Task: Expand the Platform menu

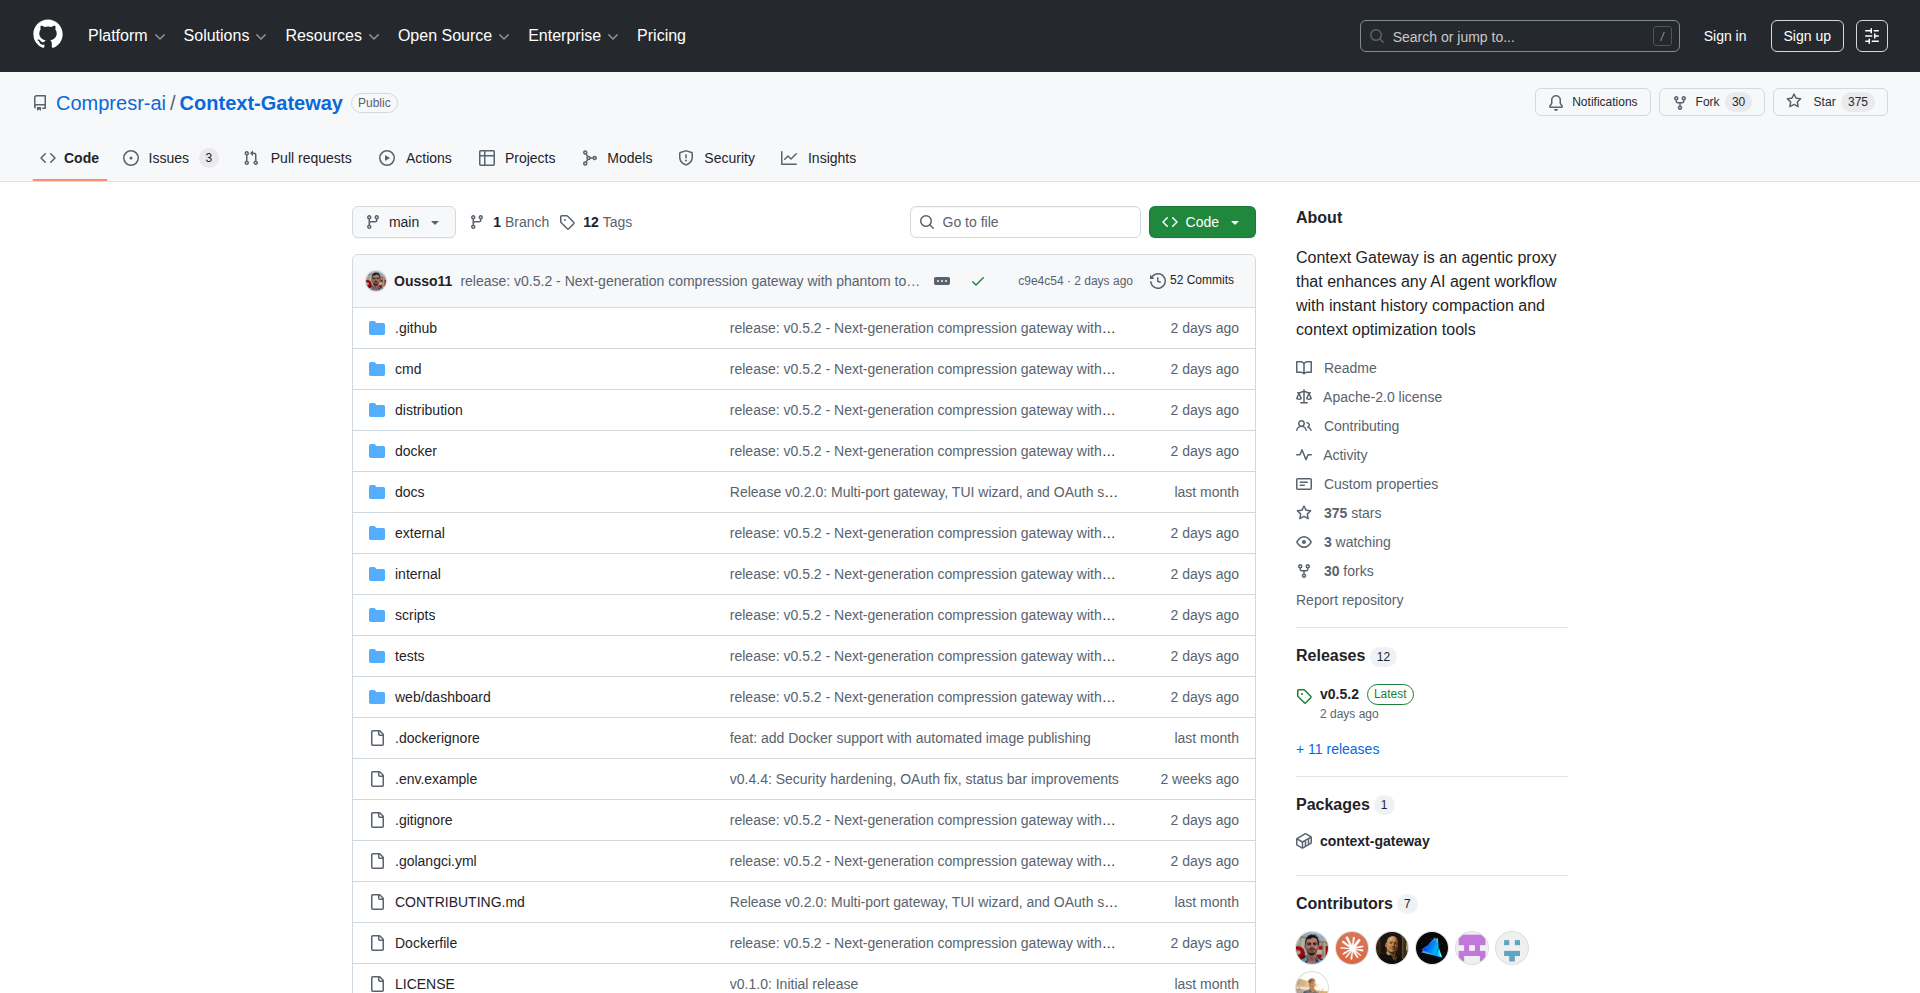Action: tap(126, 36)
